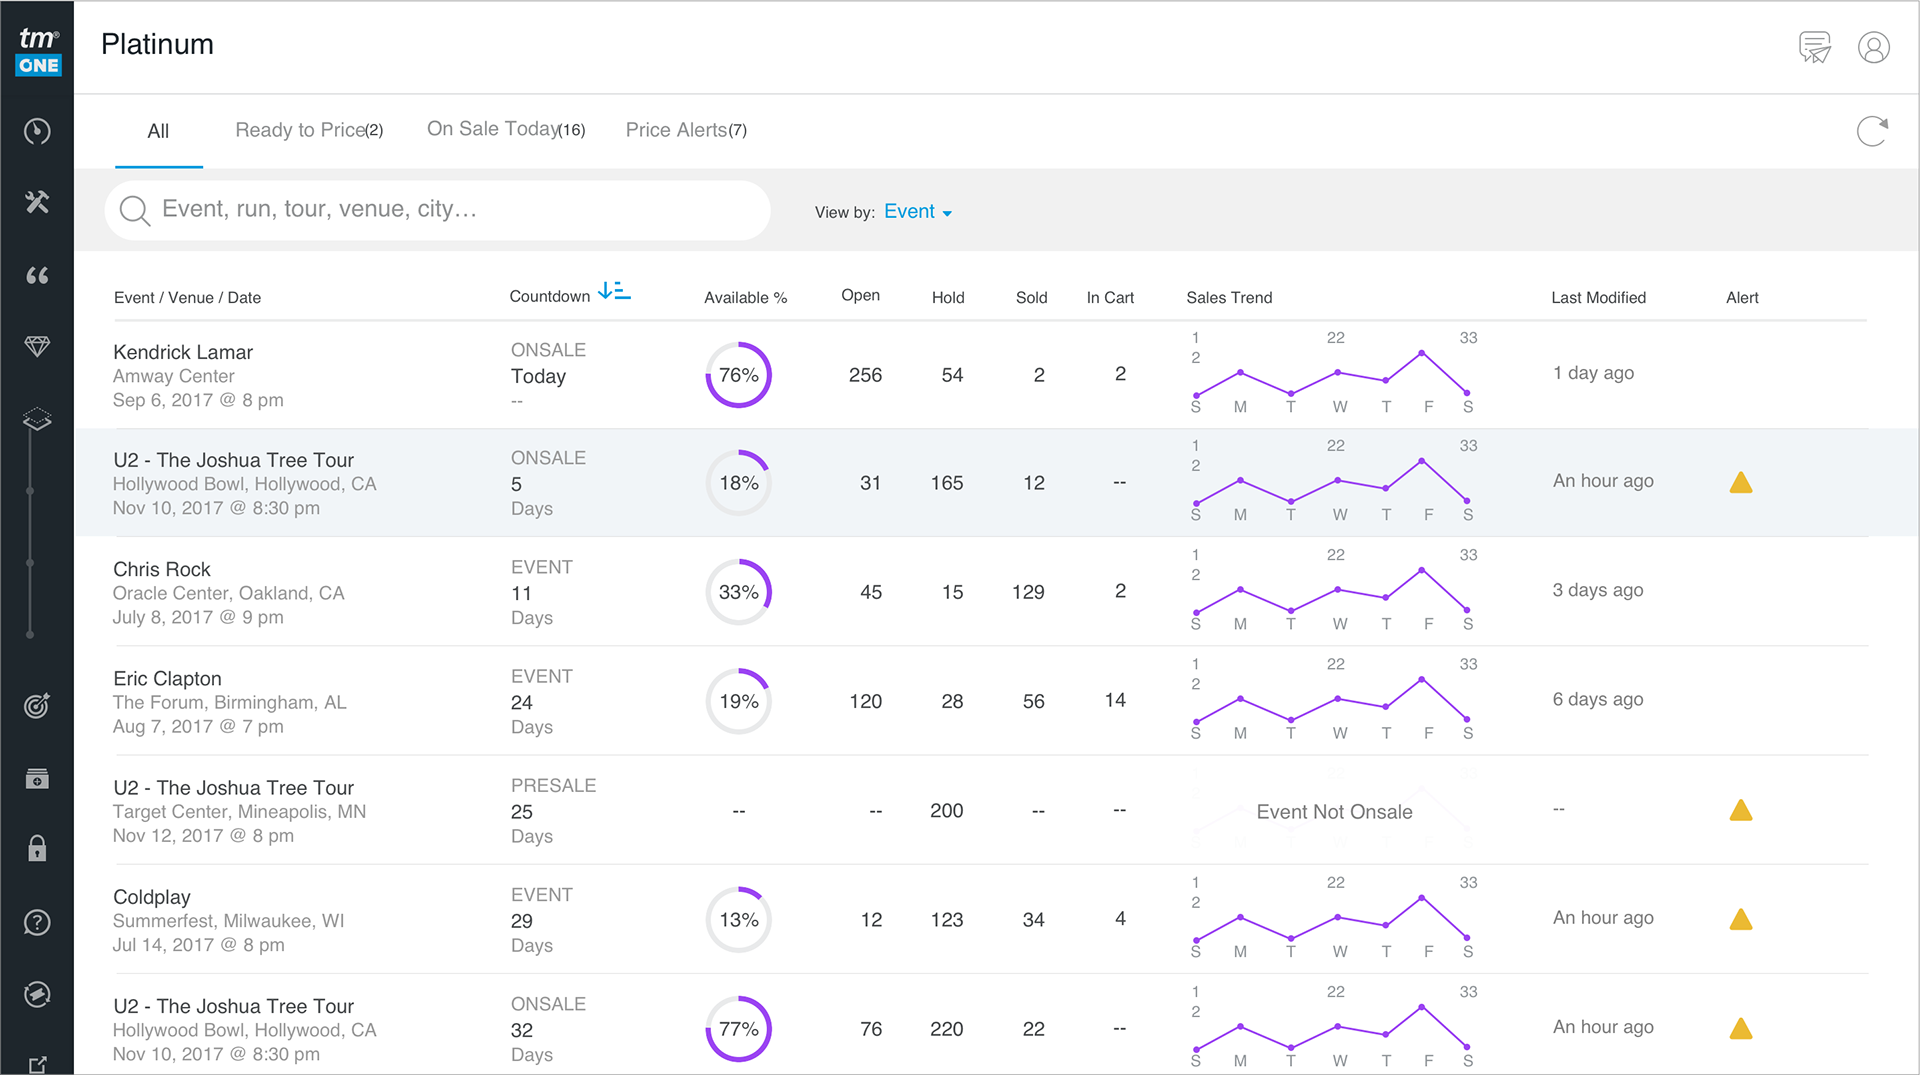Open the compass explore sidebar icon
This screenshot has height=1075, width=1920.
pyautogui.click(x=37, y=994)
